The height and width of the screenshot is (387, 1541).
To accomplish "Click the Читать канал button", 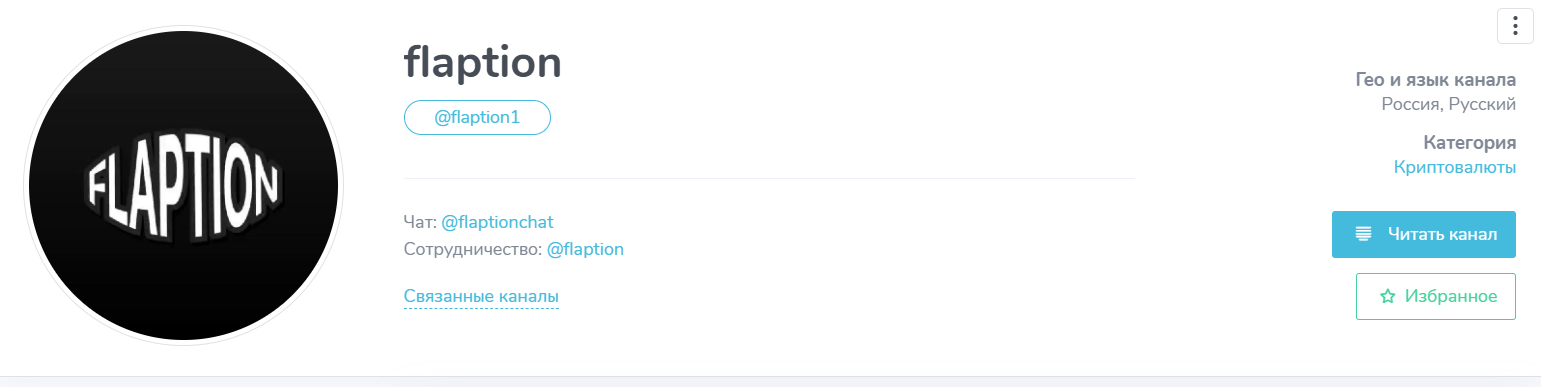I will click(x=1424, y=234).
